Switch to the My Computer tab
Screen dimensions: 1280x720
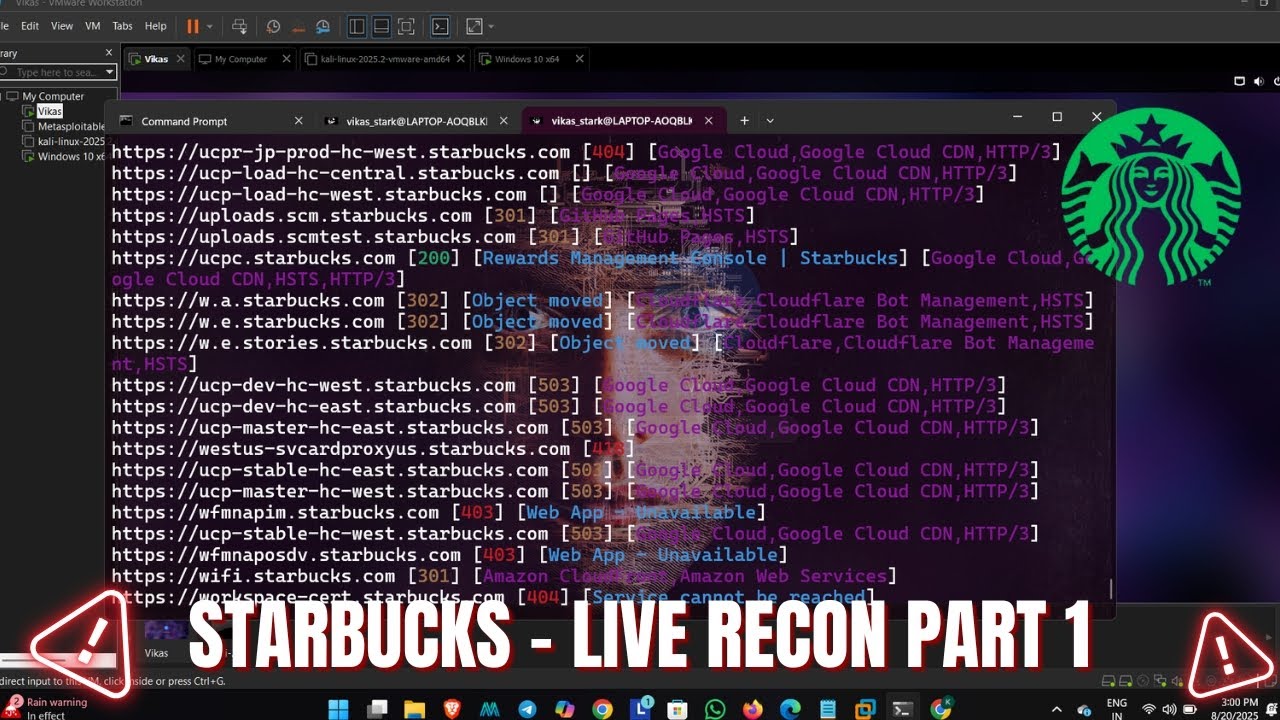pos(241,59)
